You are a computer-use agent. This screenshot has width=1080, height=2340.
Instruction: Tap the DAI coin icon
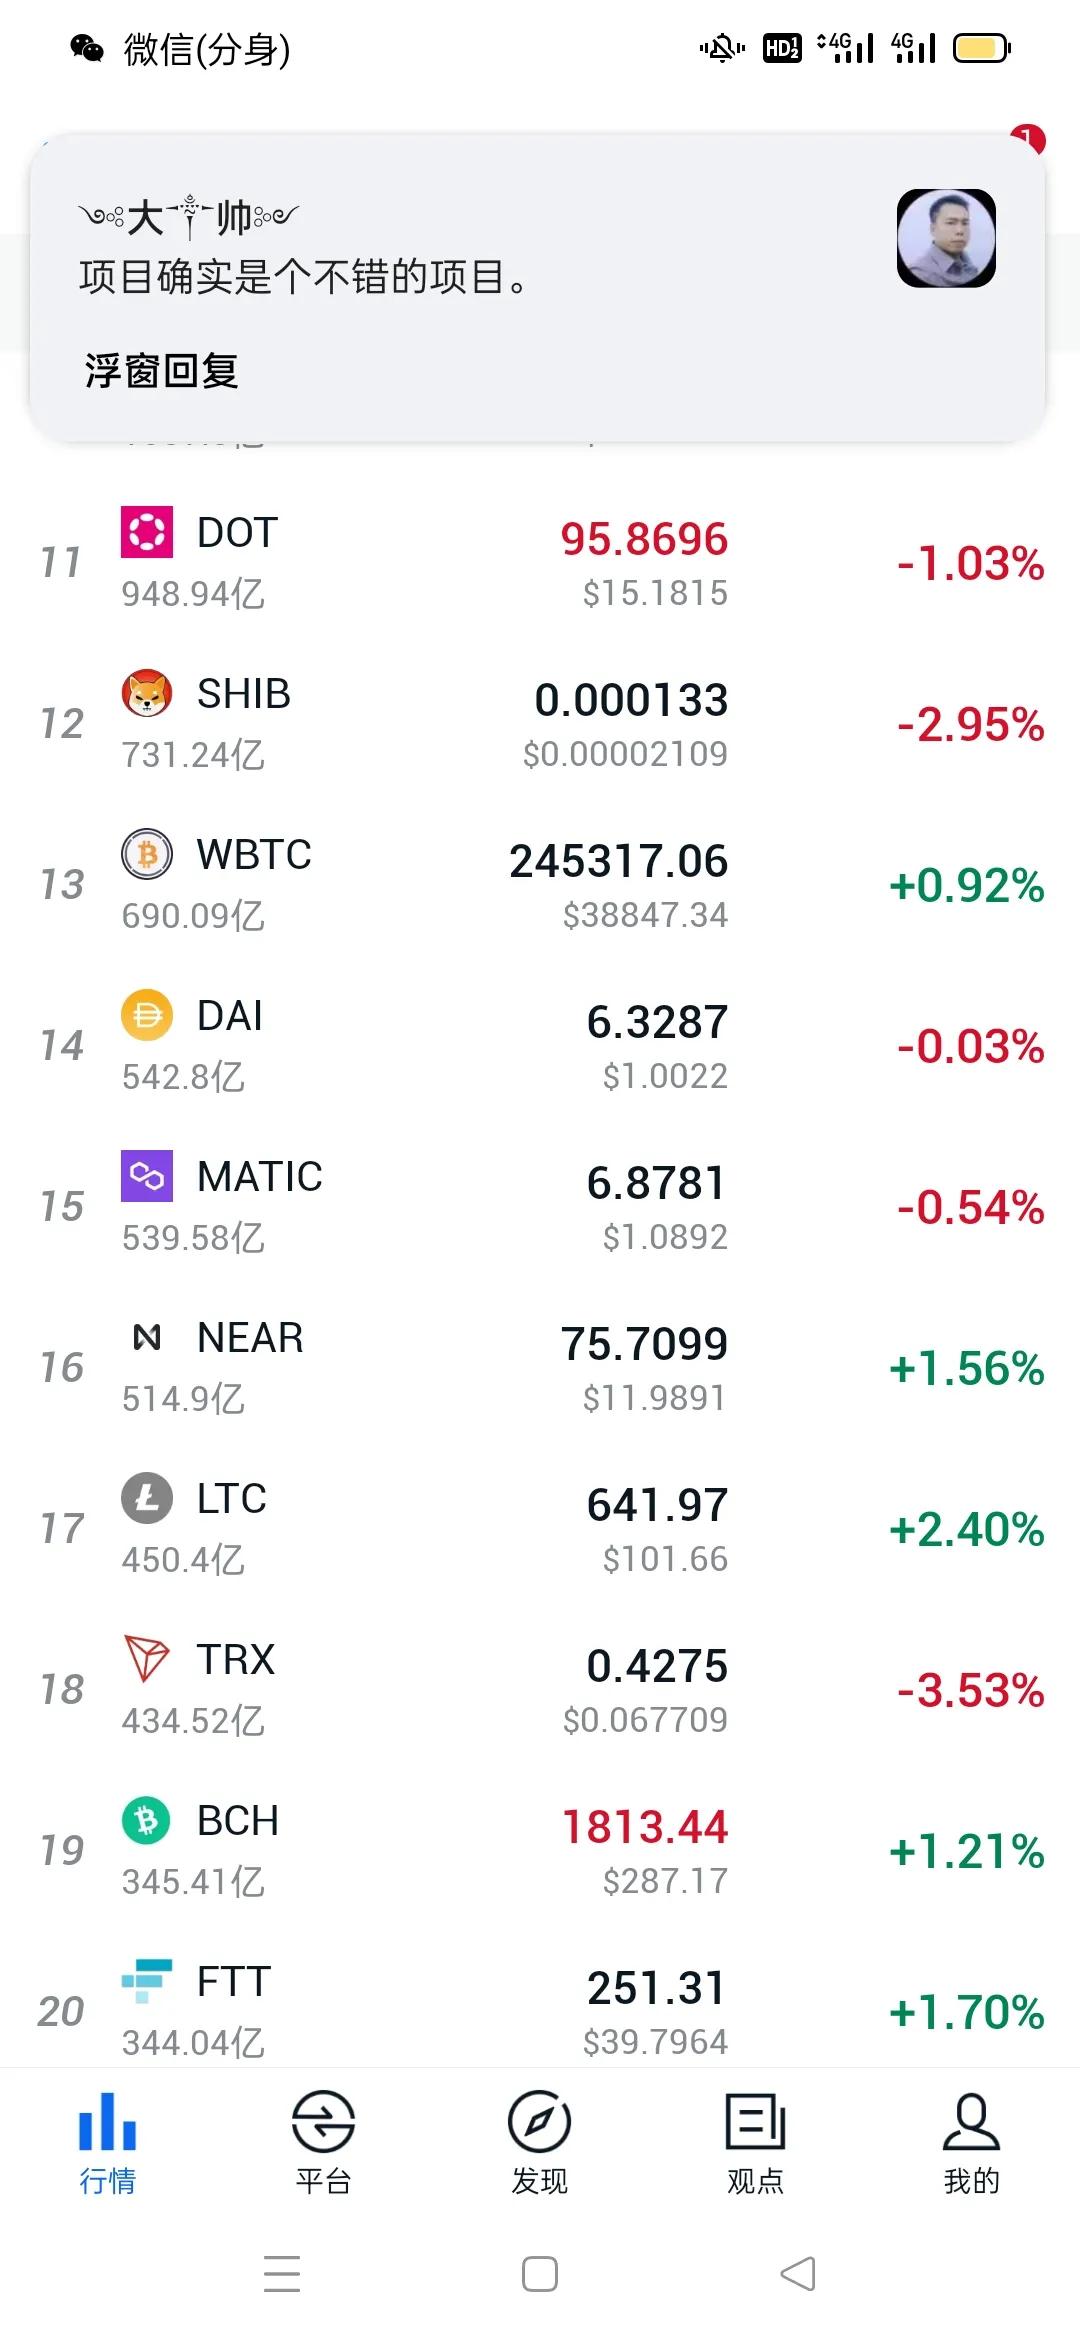[147, 1015]
